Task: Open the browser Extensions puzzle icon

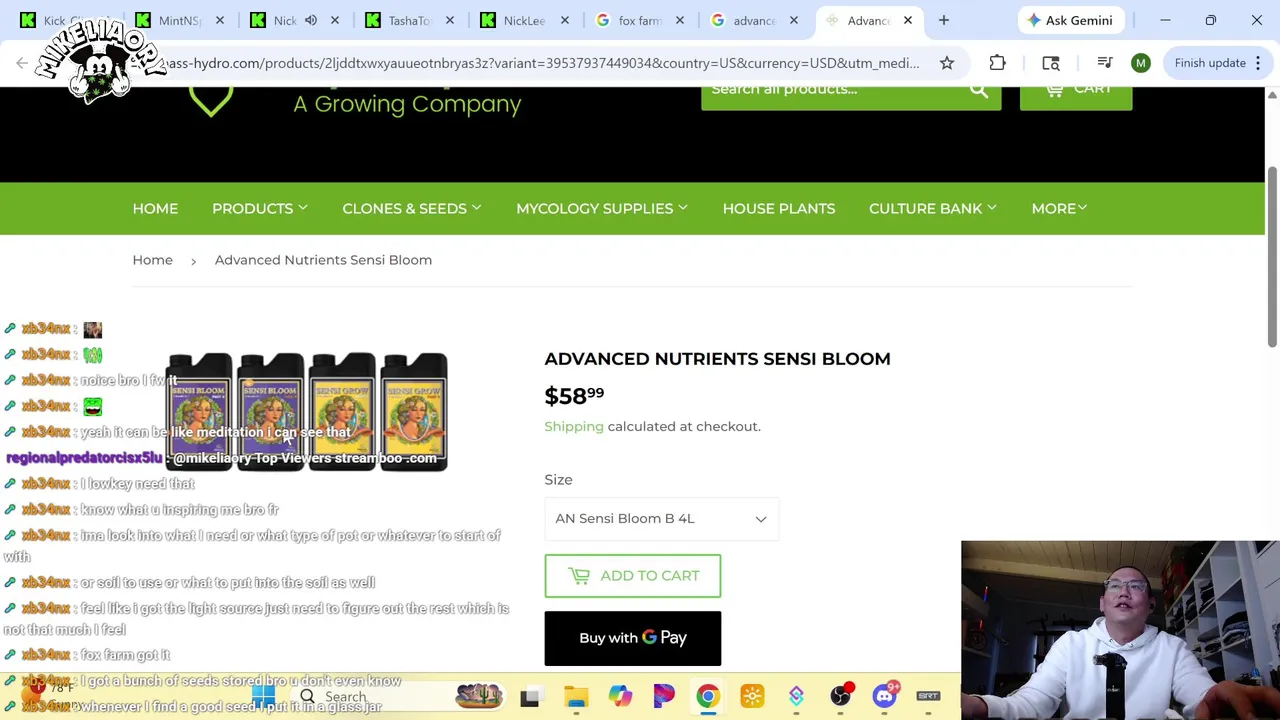Action: 997,63
